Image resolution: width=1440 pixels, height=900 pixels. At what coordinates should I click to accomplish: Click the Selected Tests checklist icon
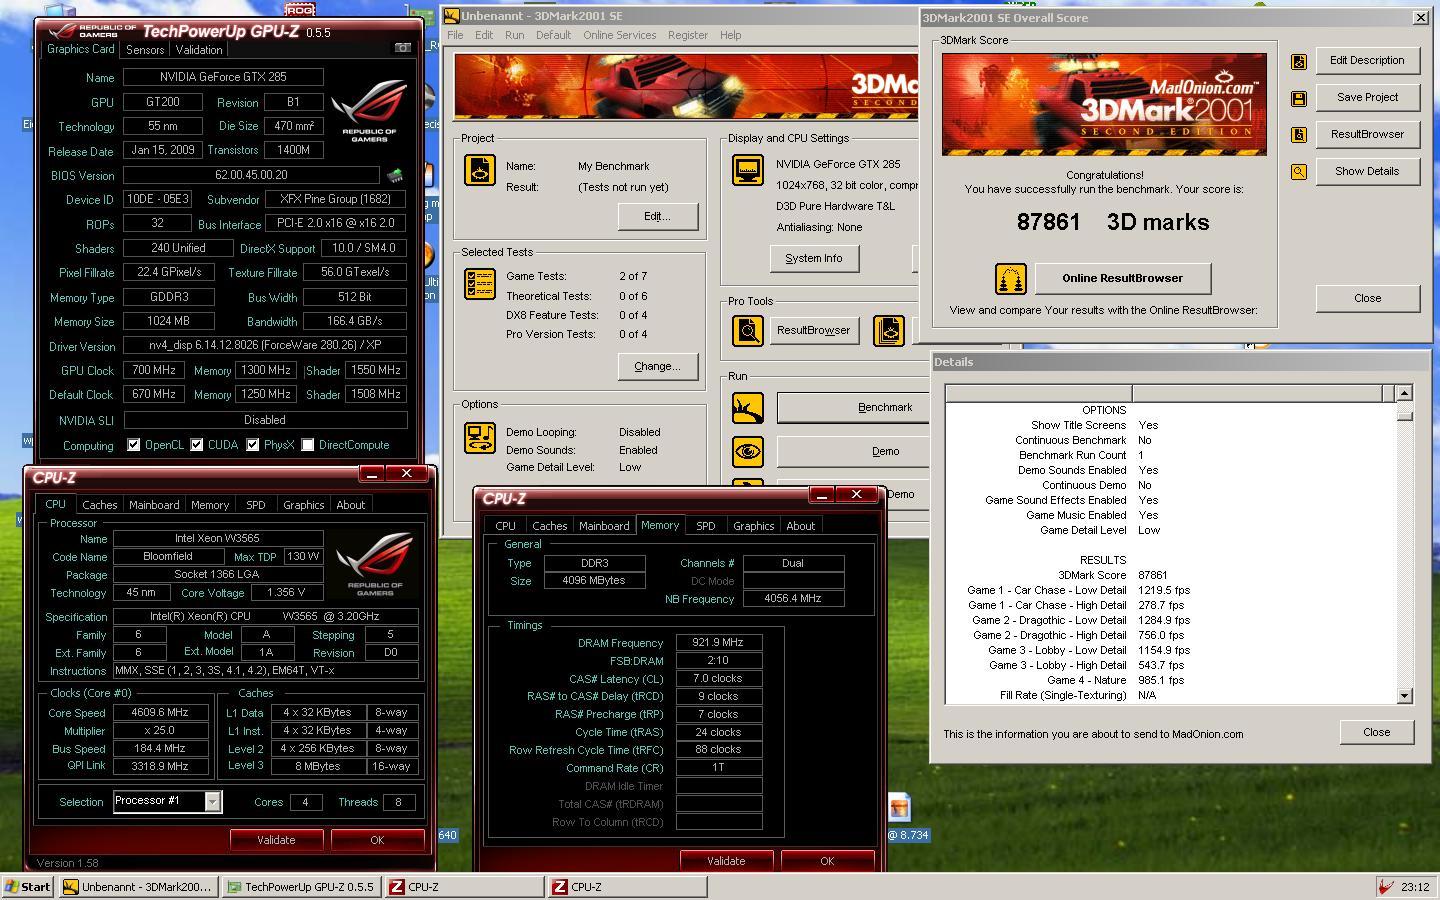coord(480,284)
